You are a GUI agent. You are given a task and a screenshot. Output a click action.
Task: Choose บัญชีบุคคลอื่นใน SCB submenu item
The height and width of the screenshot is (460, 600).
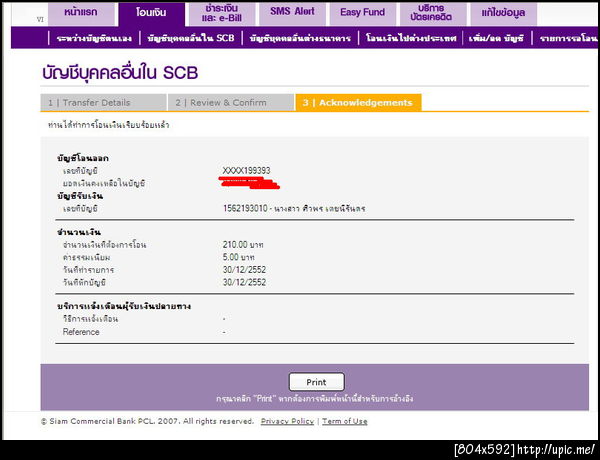tap(191, 38)
